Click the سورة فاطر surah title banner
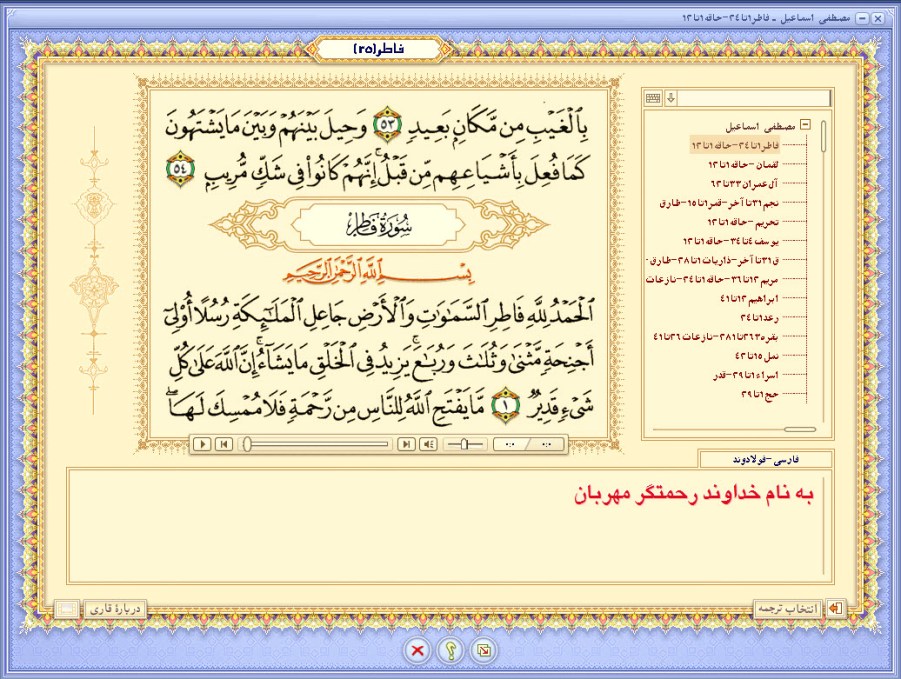This screenshot has height=679, width=901. (379, 225)
